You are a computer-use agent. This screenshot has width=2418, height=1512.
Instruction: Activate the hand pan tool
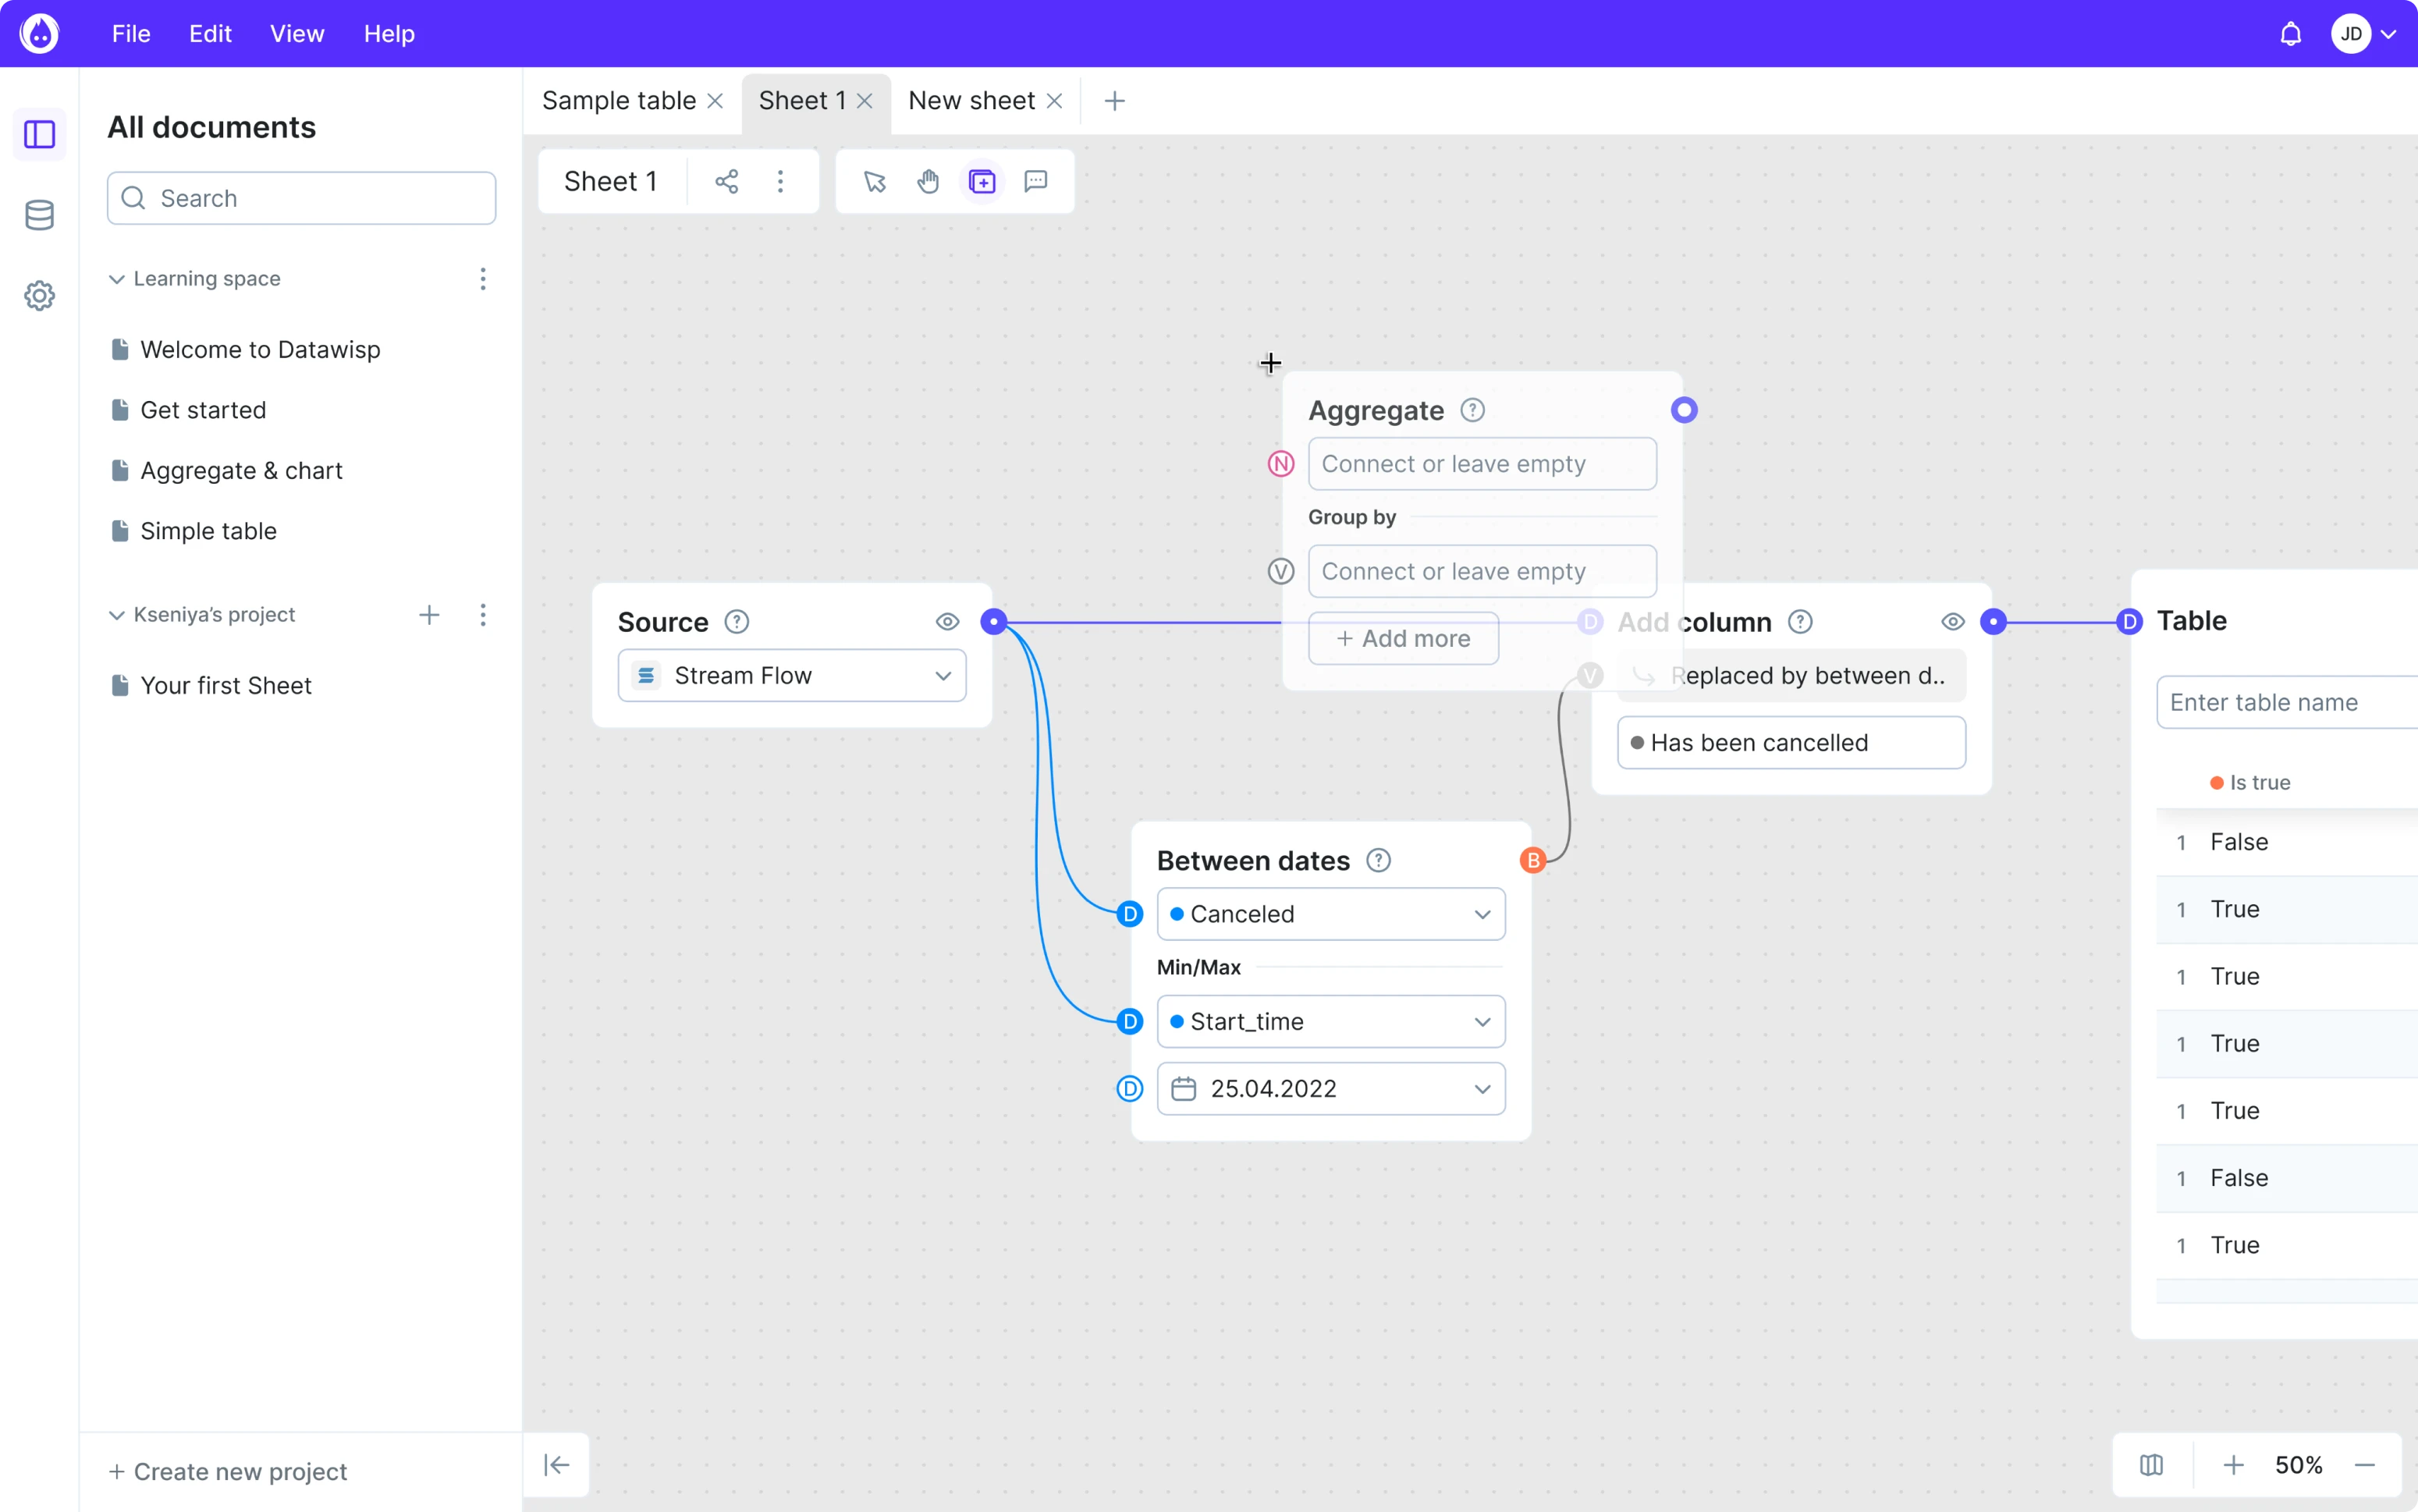click(x=928, y=181)
